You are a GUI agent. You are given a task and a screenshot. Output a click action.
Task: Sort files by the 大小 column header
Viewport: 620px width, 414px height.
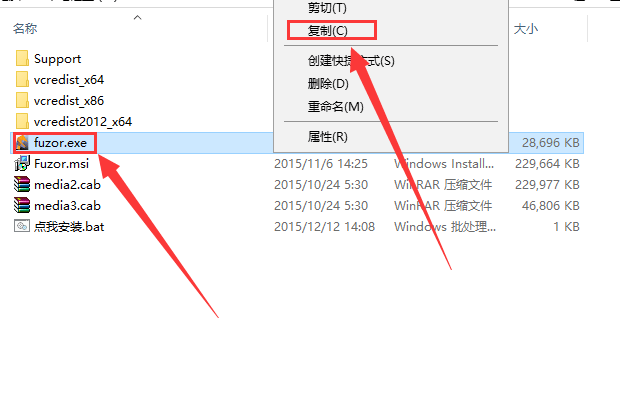(526, 28)
